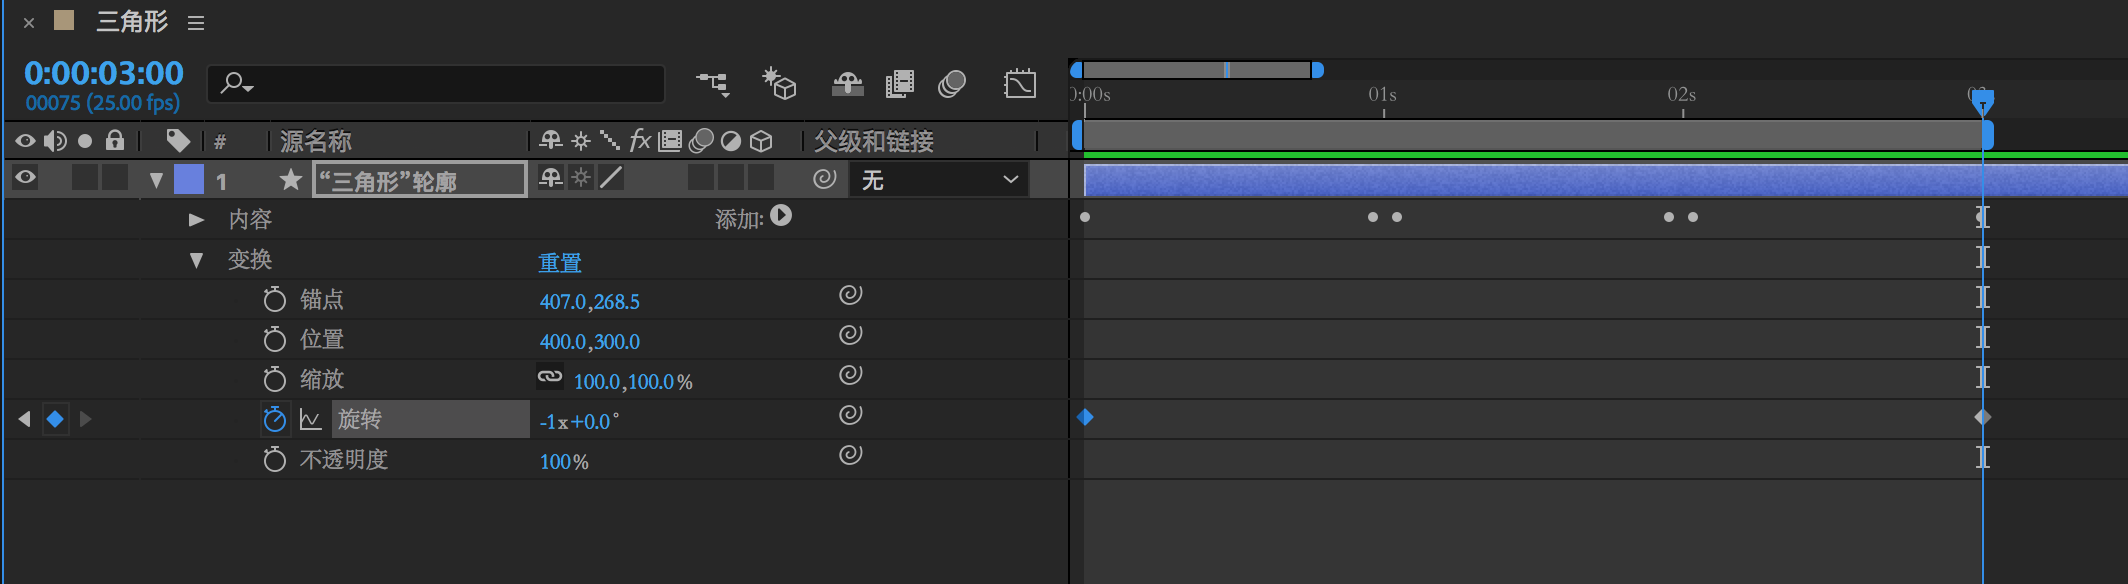The width and height of the screenshot is (2128, 584).
Task: Open the Graph Editor
Action: (x=1019, y=84)
